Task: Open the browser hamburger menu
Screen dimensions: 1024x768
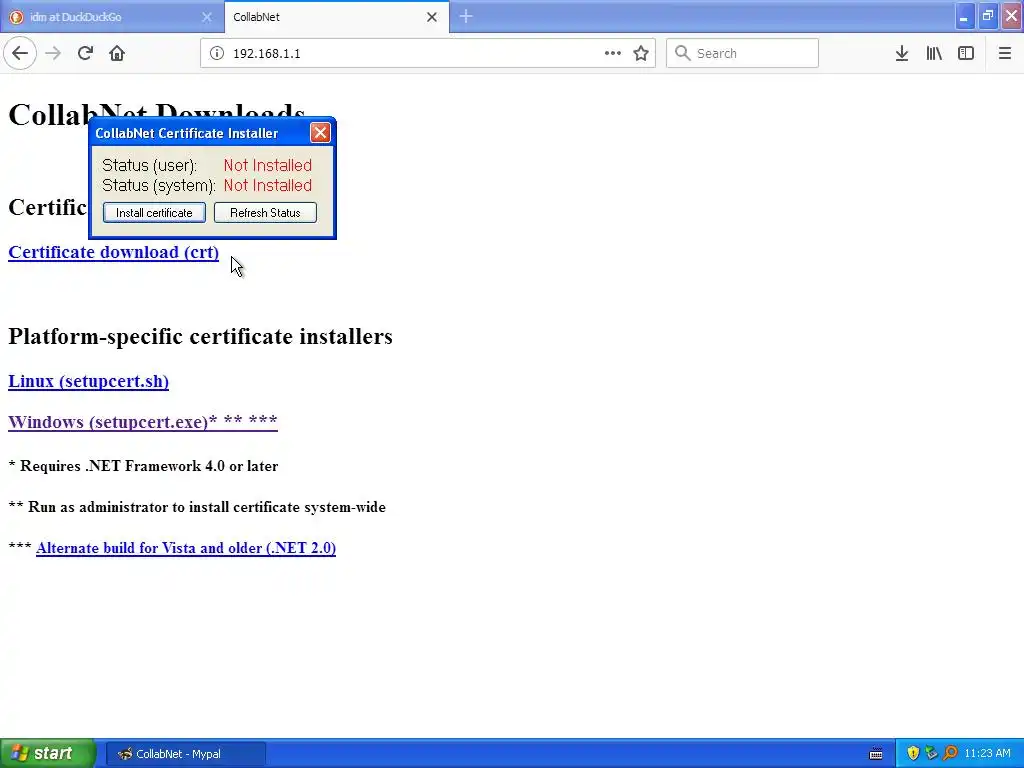Action: click(x=1005, y=53)
